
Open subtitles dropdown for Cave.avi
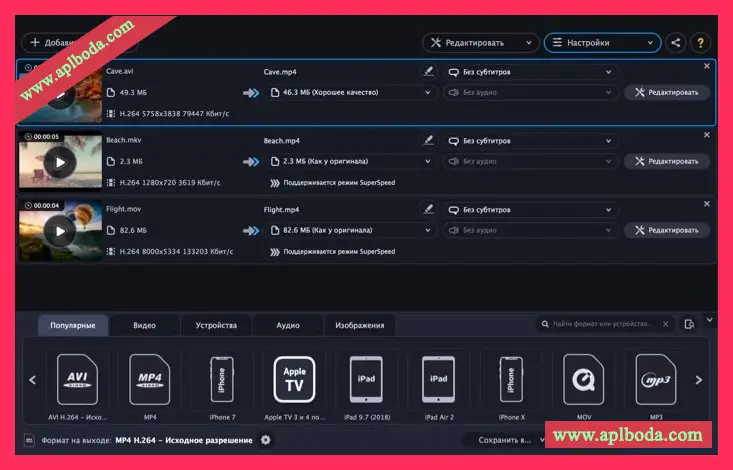[x=530, y=72]
